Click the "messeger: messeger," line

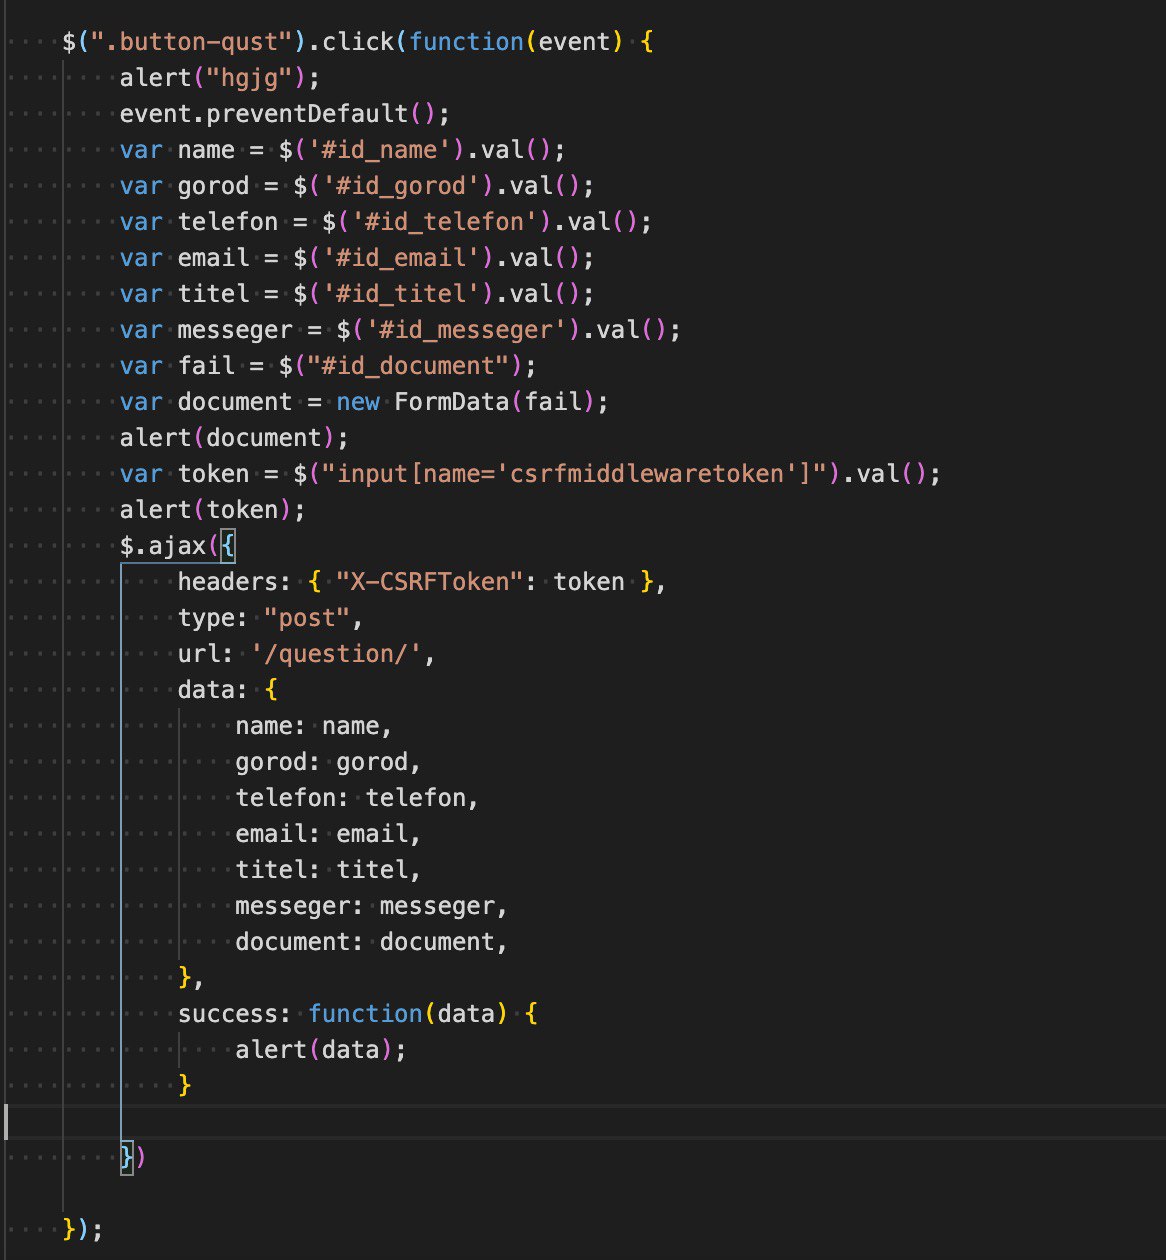tap(372, 906)
